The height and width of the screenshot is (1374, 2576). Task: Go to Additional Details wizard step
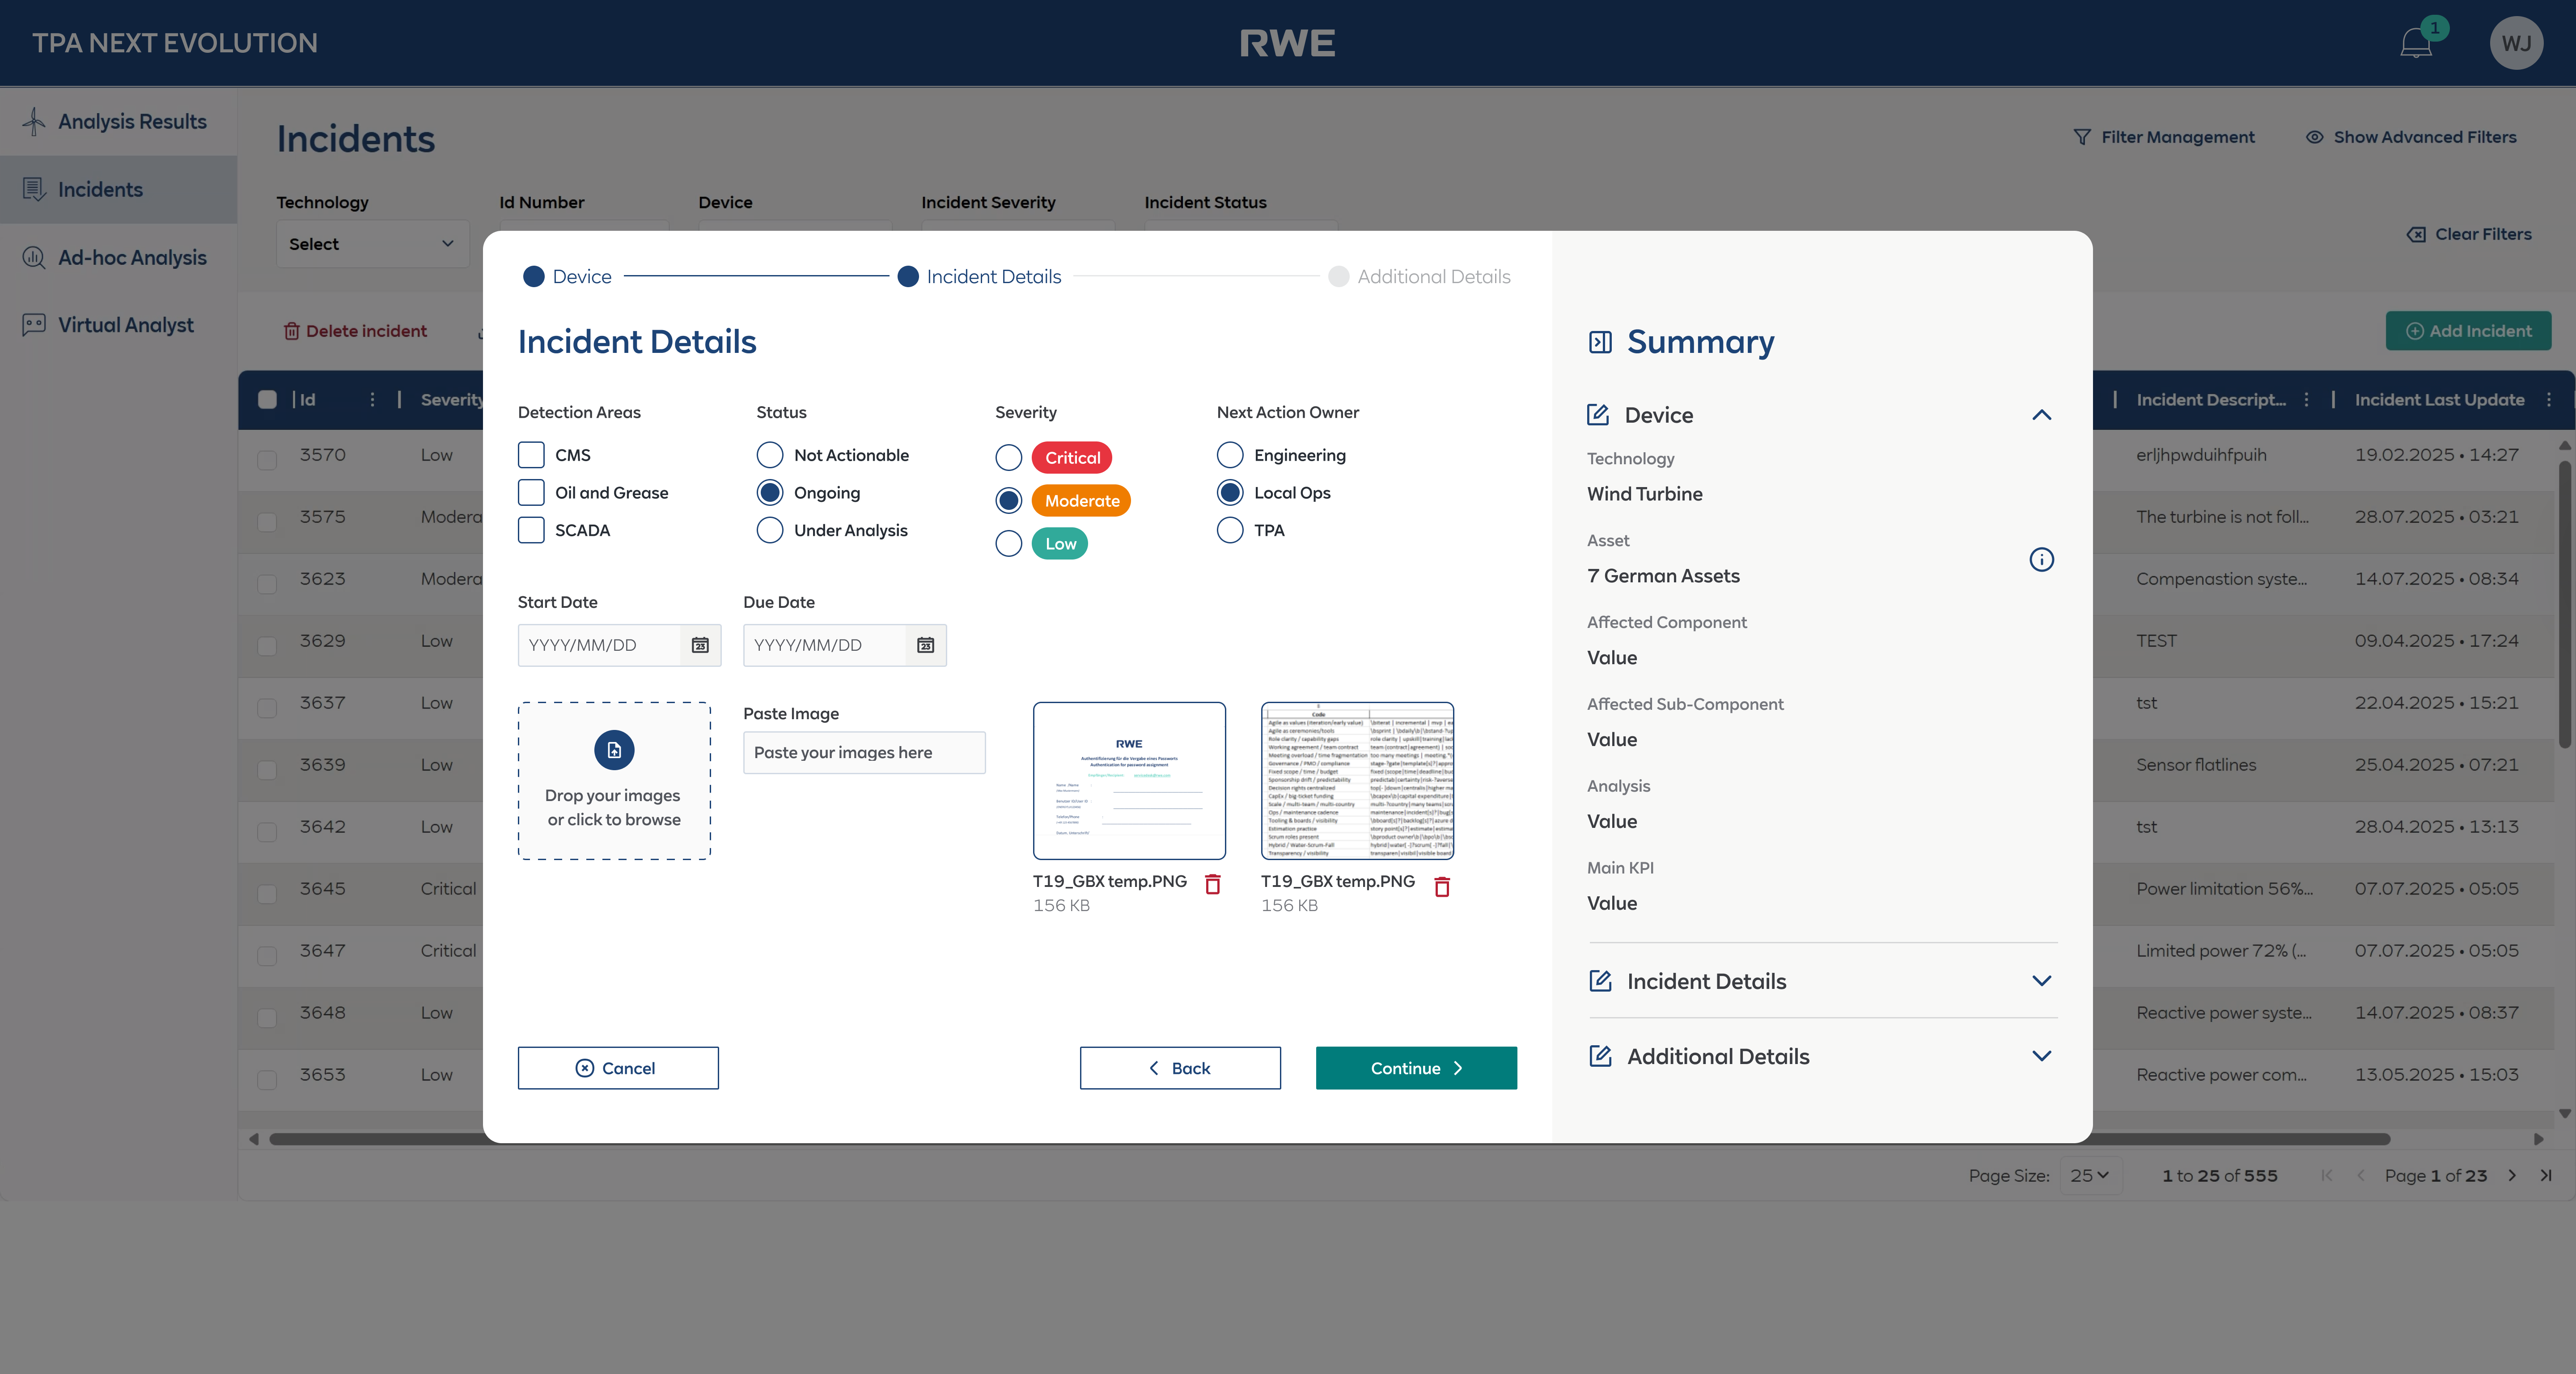(x=1419, y=277)
